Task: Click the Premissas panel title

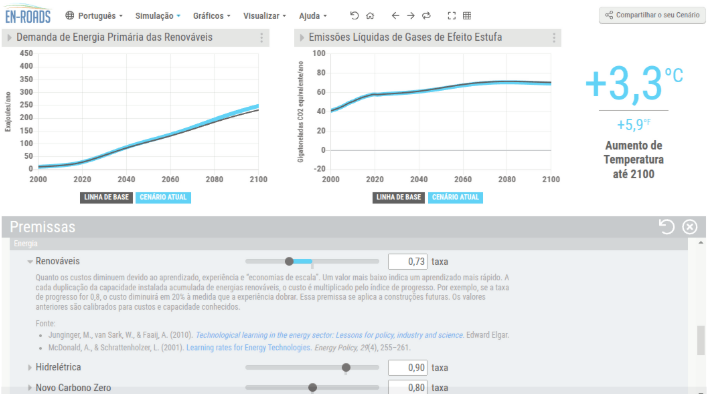Action: (42, 227)
